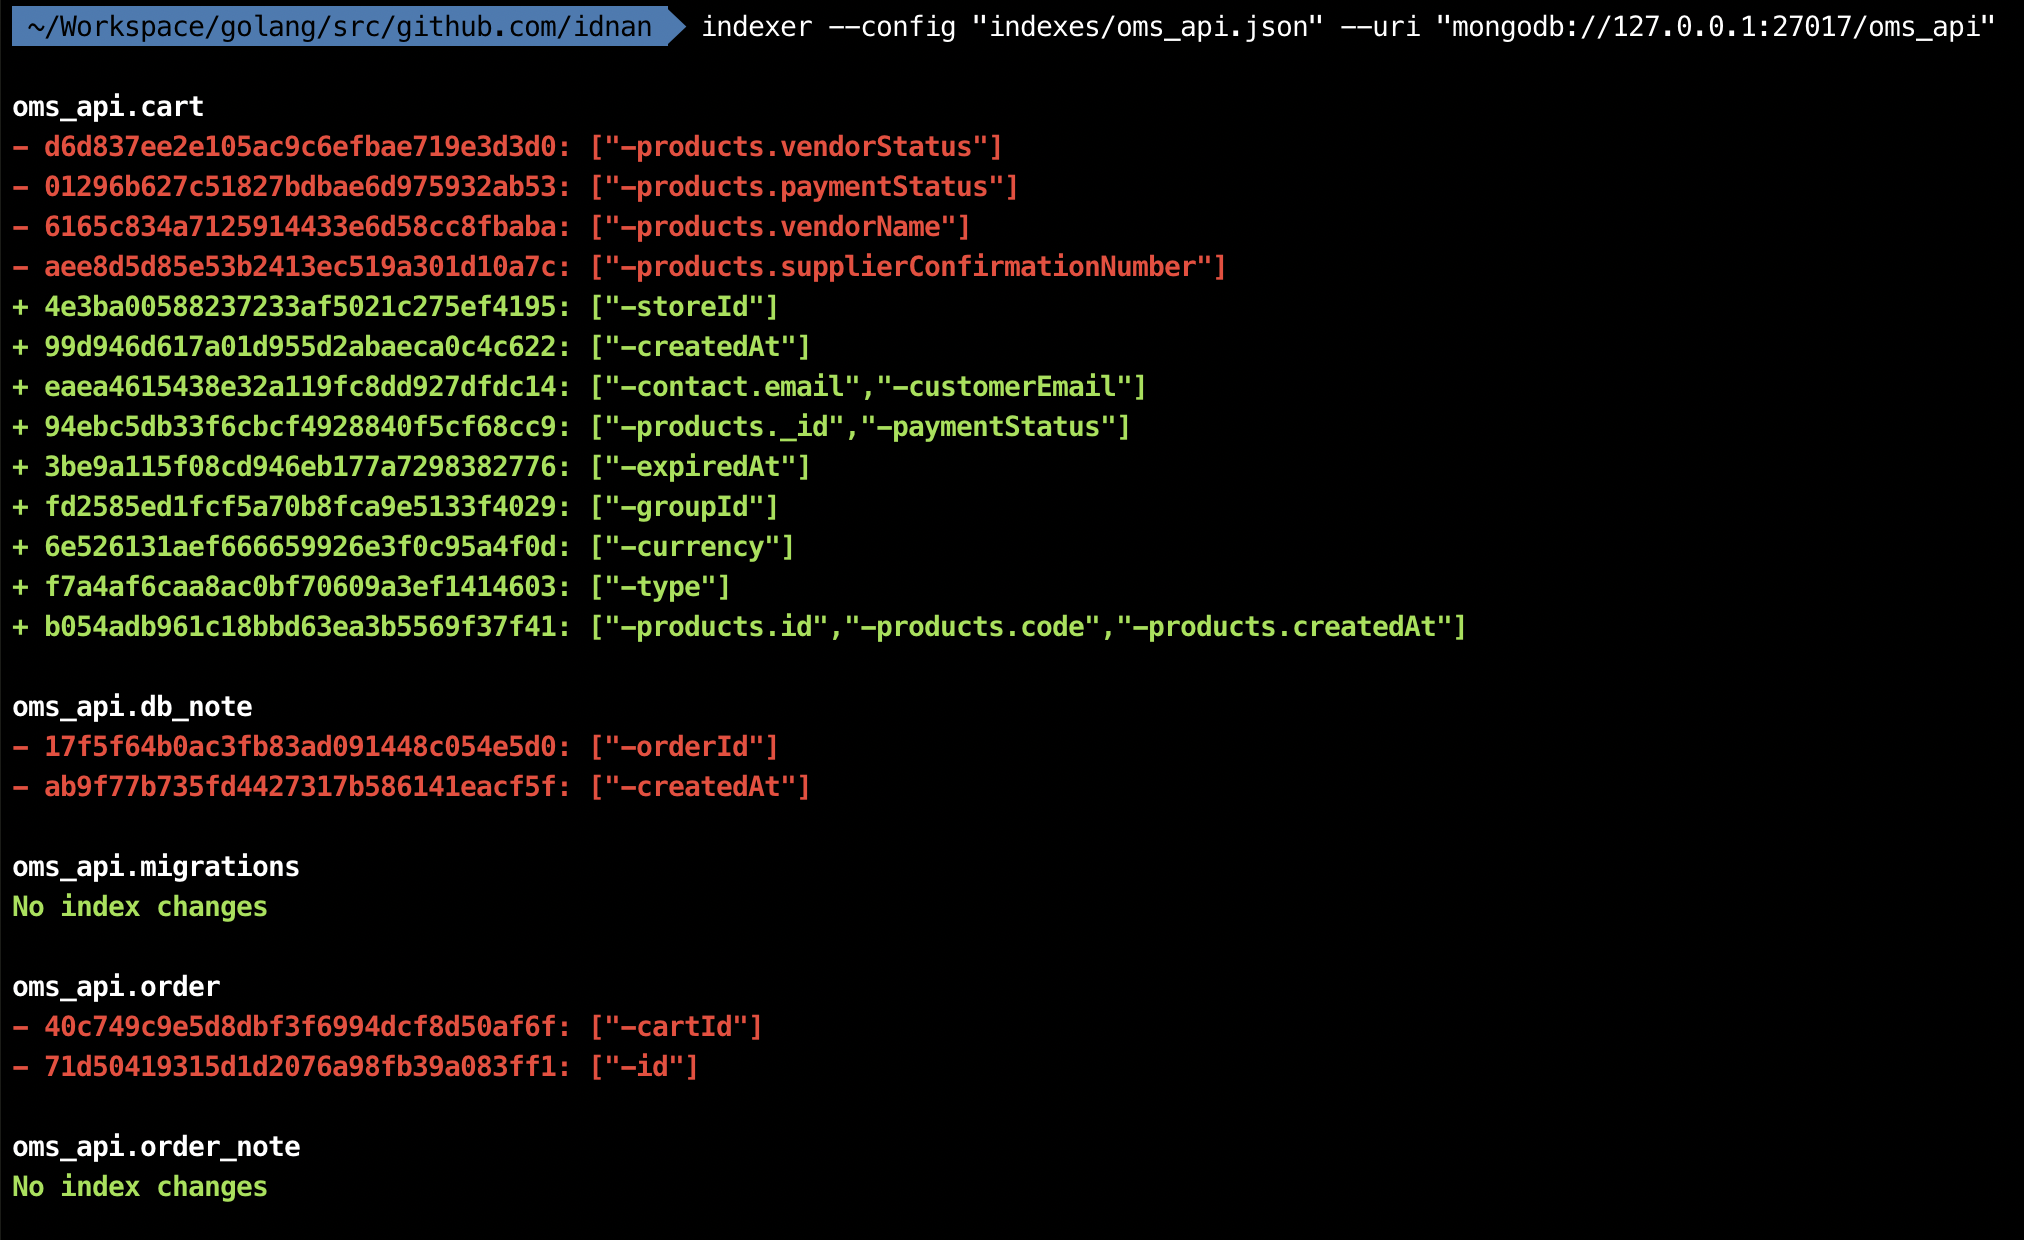
Task: Click the indexer command word
Action: (756, 26)
